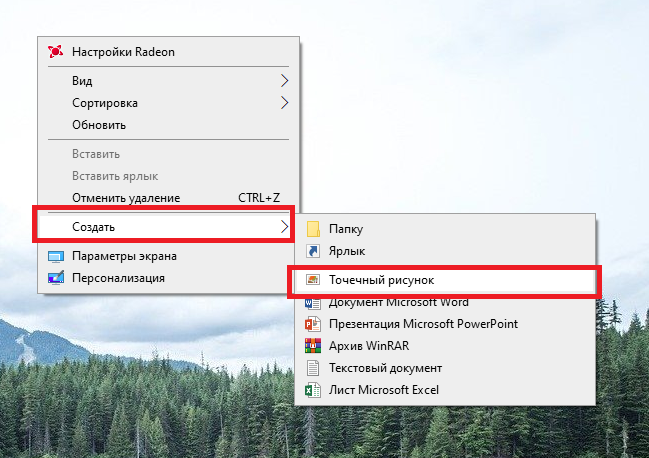
Task: Click the PowerPoint presentation icon
Action: point(313,324)
